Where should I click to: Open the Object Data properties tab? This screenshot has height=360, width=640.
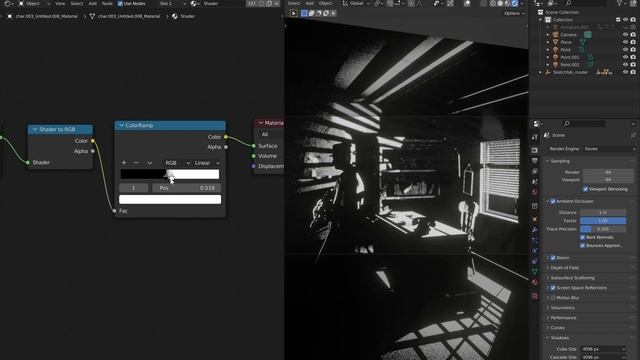coord(535,271)
